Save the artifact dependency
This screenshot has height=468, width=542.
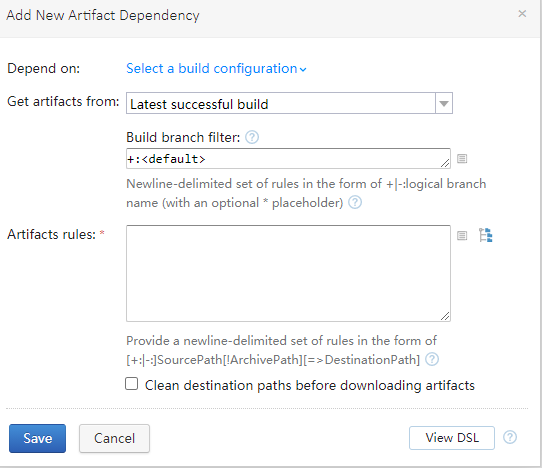[x=37, y=438]
